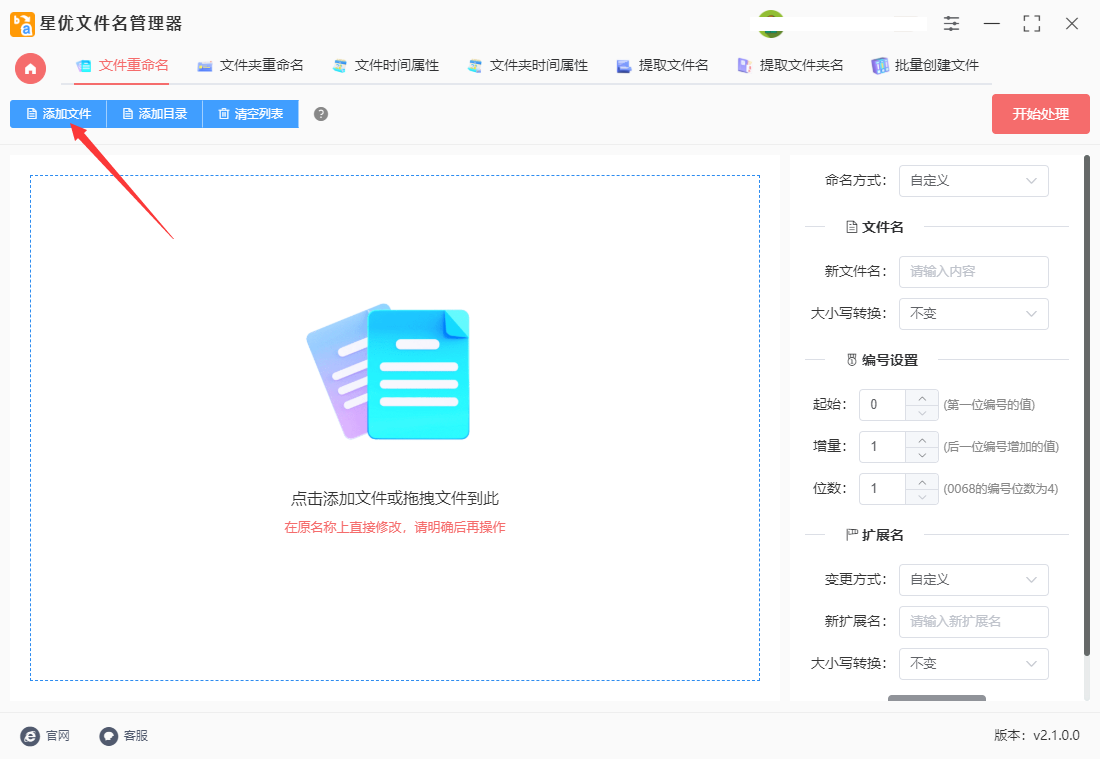Click the red home icon

(x=30, y=69)
